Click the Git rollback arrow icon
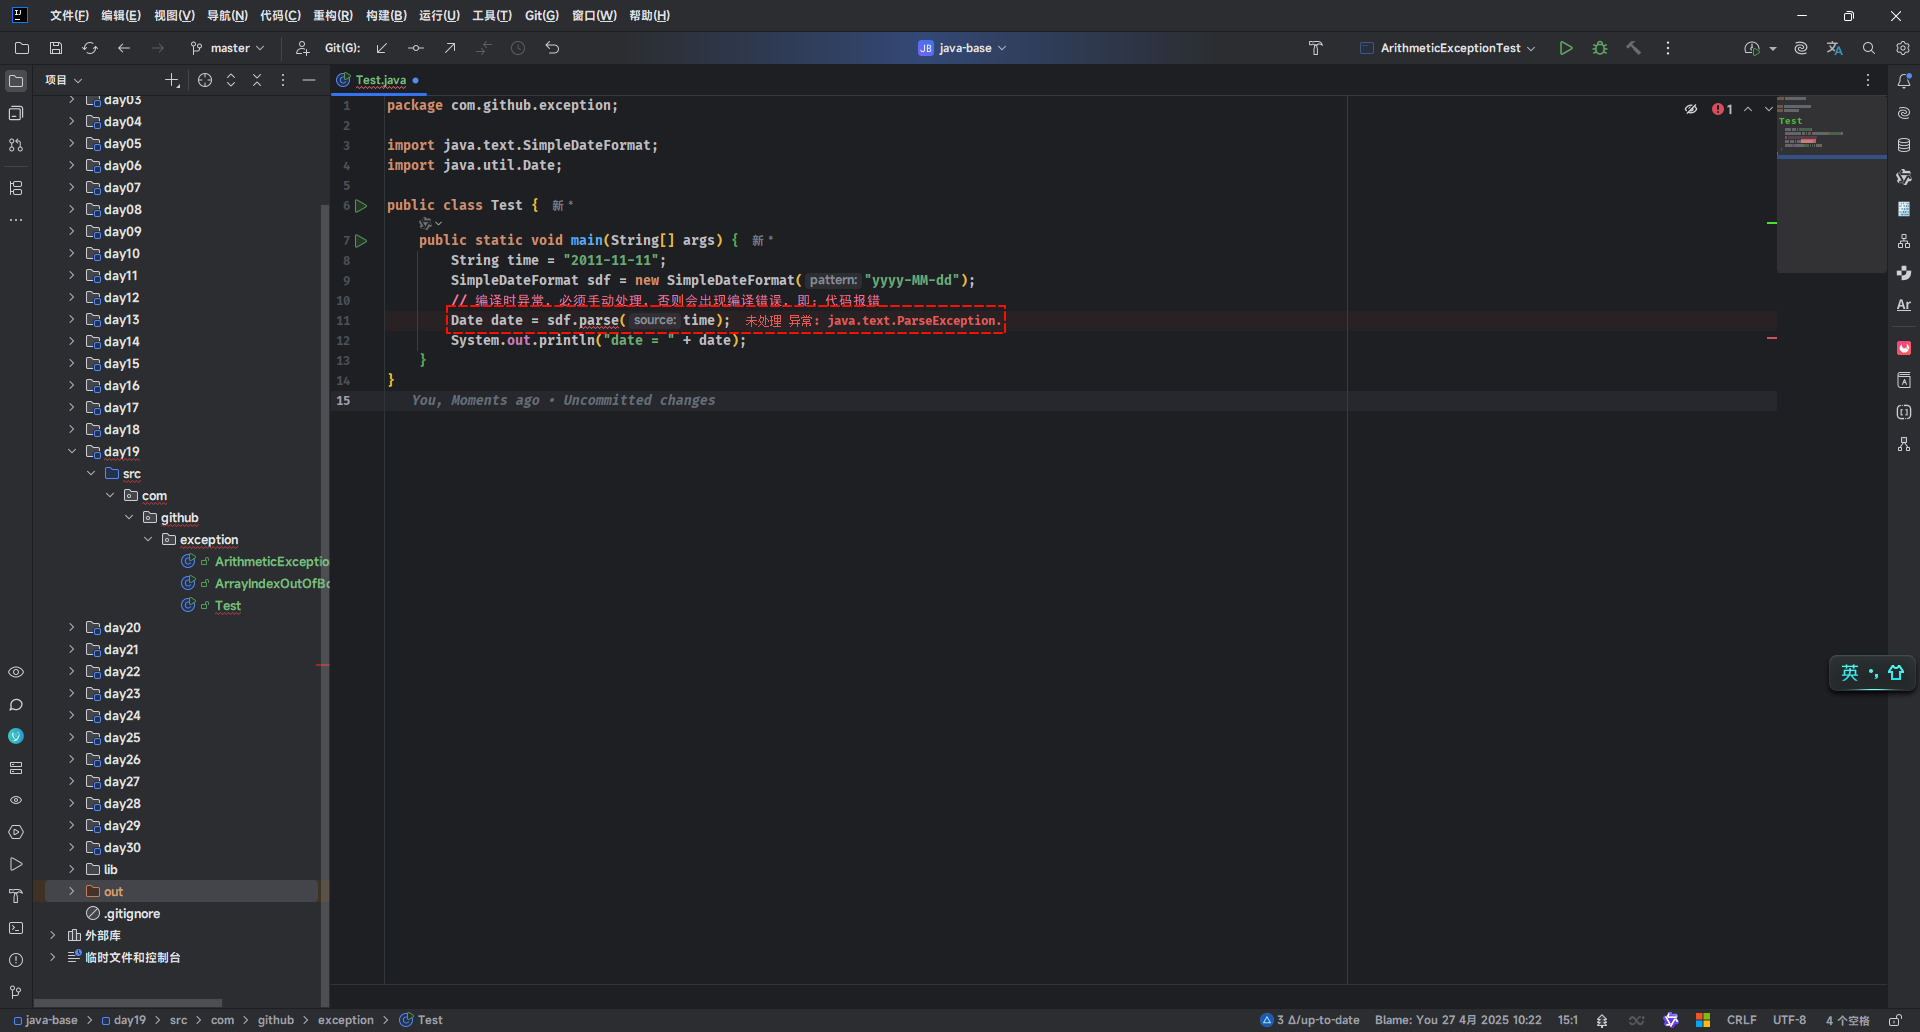This screenshot has height=1032, width=1920. pos(552,48)
